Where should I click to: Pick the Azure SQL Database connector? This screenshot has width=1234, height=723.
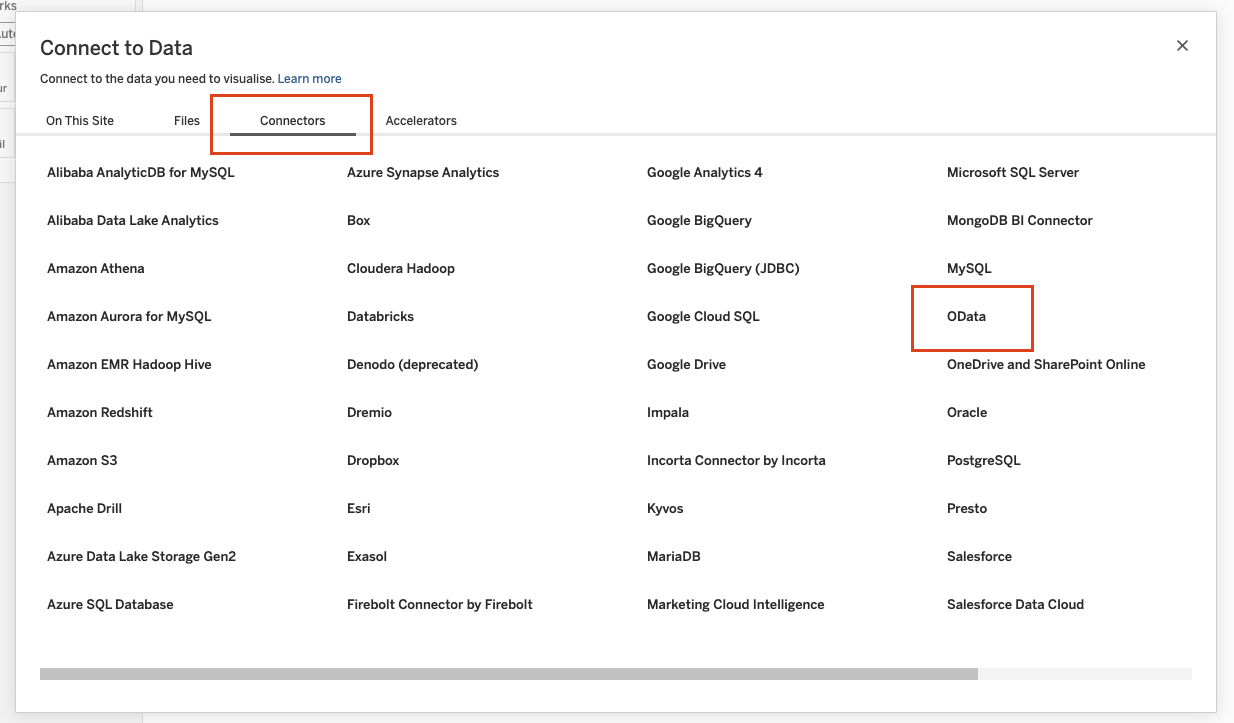coord(110,605)
